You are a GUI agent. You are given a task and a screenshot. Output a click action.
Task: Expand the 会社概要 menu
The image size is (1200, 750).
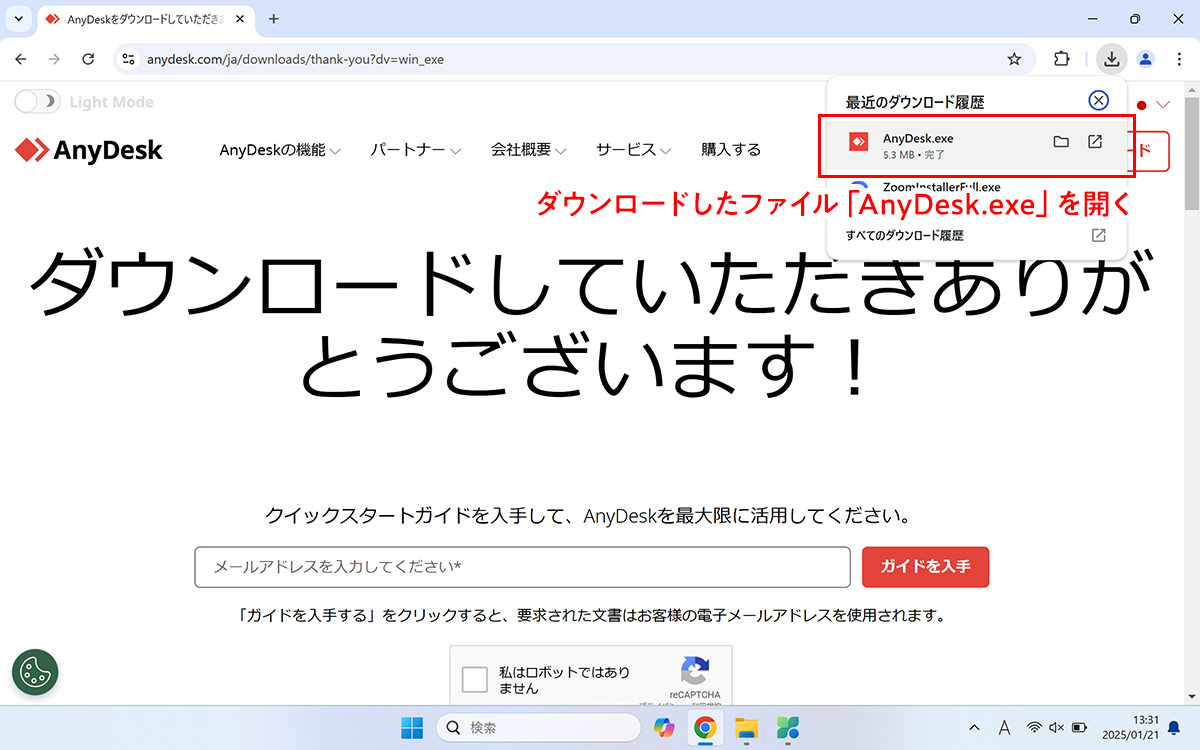coord(529,150)
